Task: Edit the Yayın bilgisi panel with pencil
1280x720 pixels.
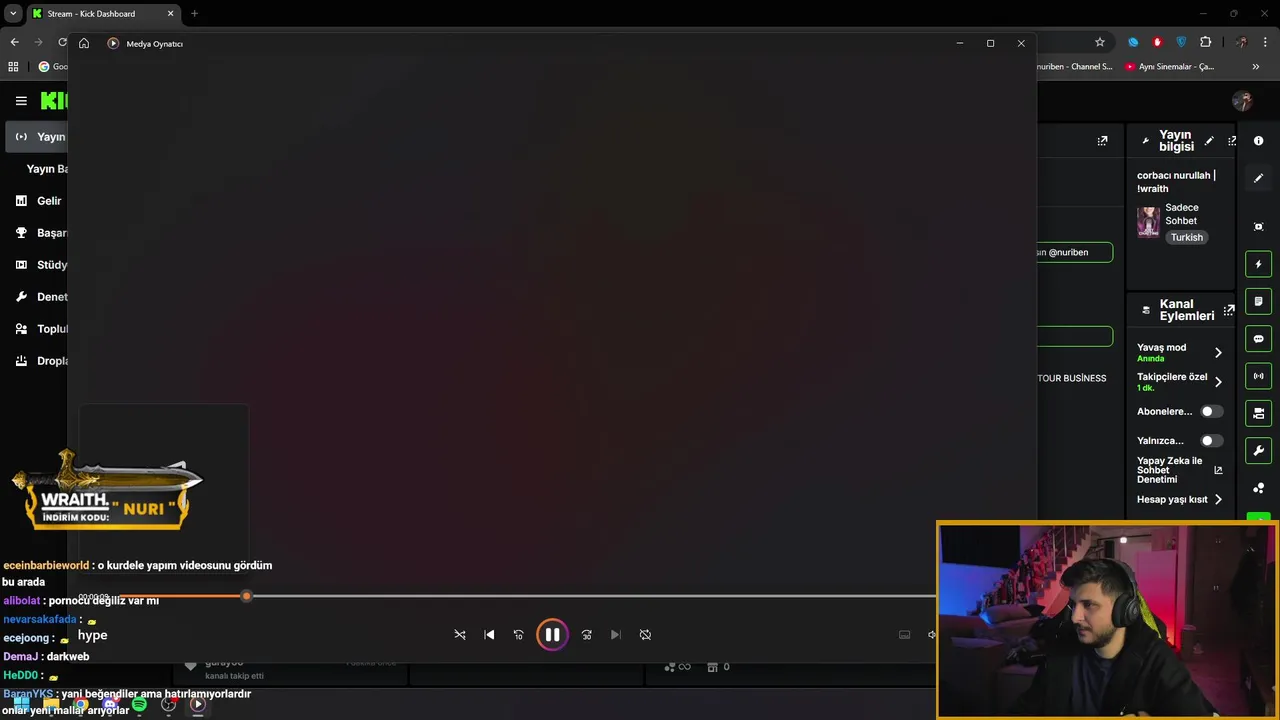Action: pyautogui.click(x=1209, y=141)
